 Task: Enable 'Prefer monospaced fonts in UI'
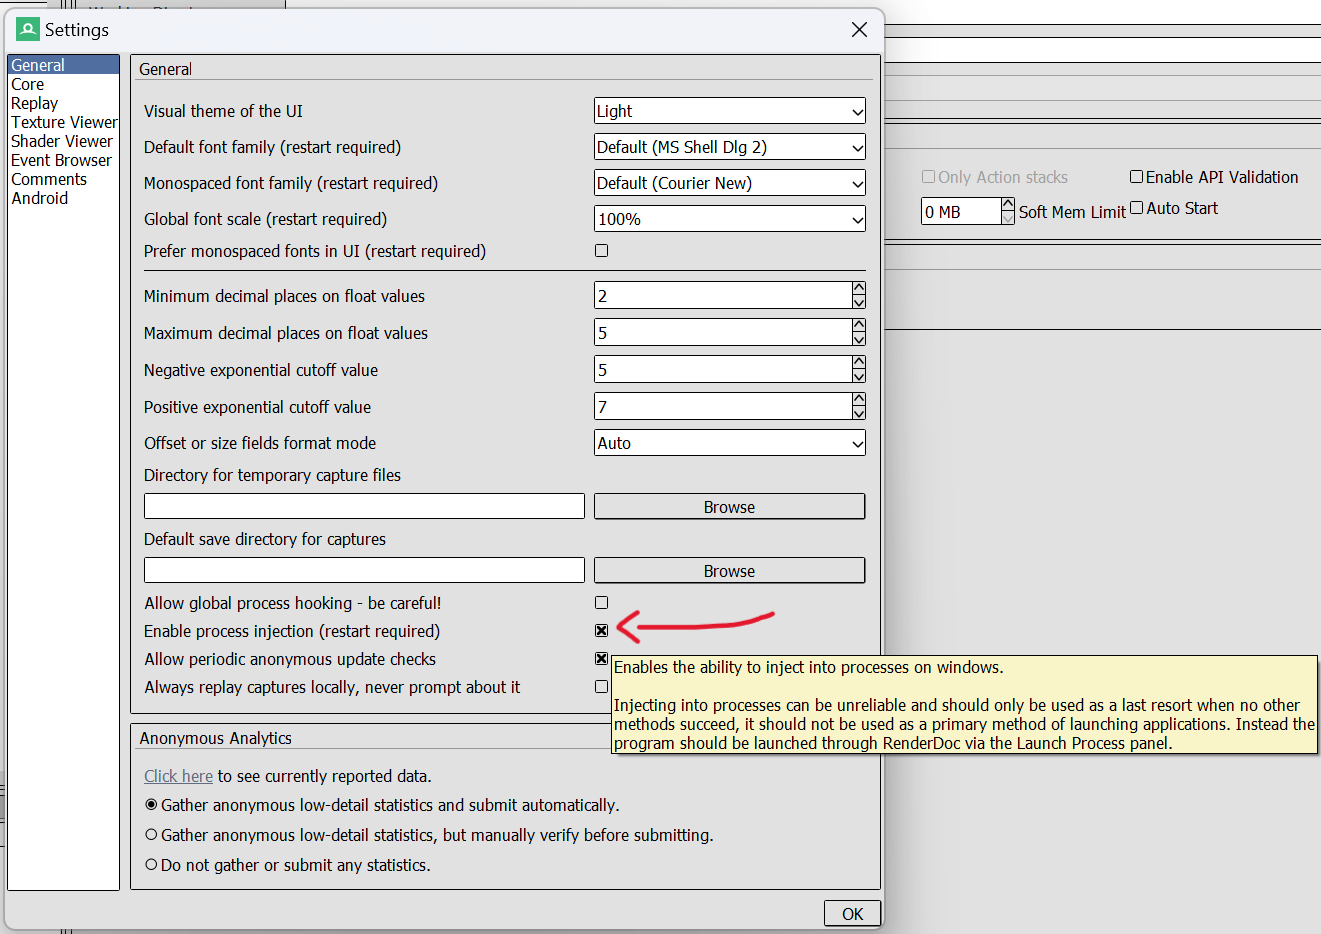click(601, 250)
